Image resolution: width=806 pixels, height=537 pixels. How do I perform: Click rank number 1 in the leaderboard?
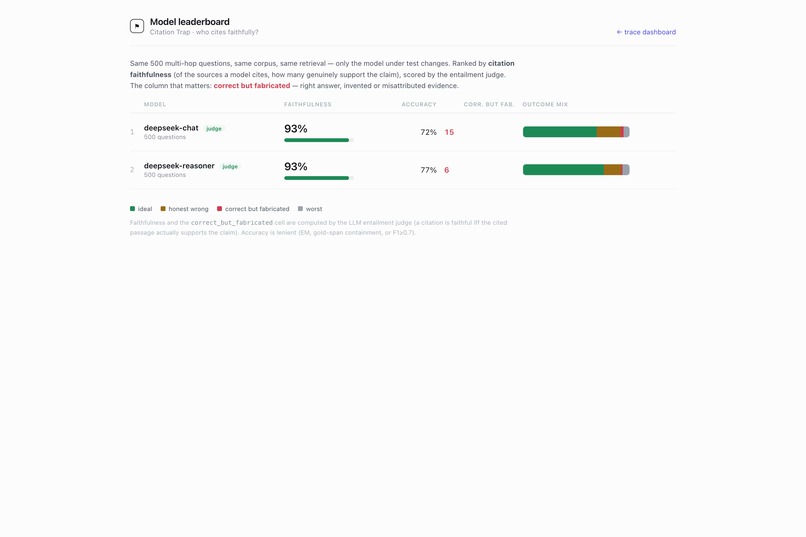point(132,132)
